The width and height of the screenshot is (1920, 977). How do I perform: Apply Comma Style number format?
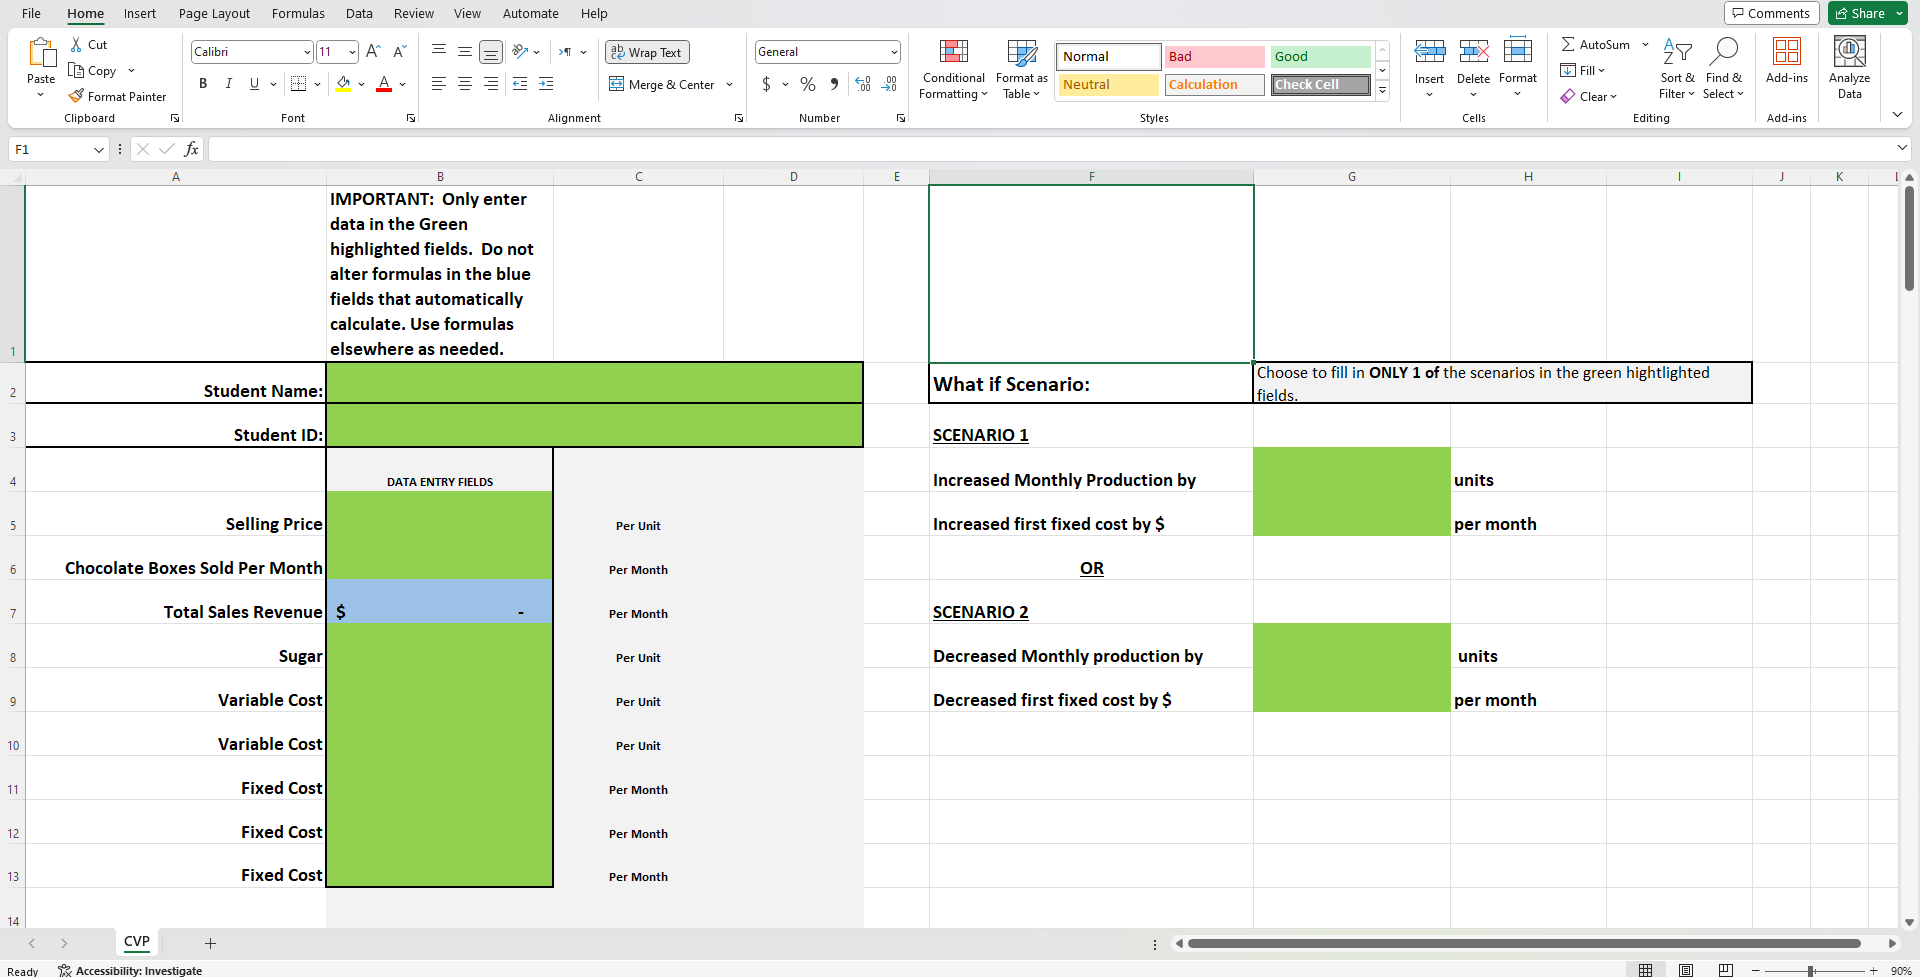(834, 84)
